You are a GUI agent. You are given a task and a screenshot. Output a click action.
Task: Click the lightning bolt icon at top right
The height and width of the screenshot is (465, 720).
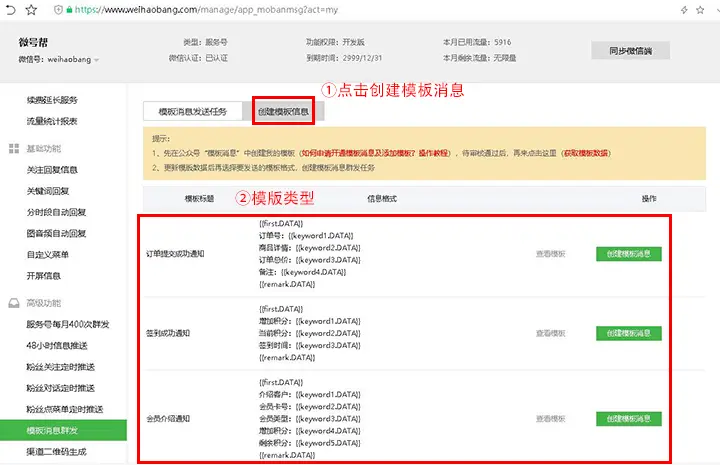(684, 10)
